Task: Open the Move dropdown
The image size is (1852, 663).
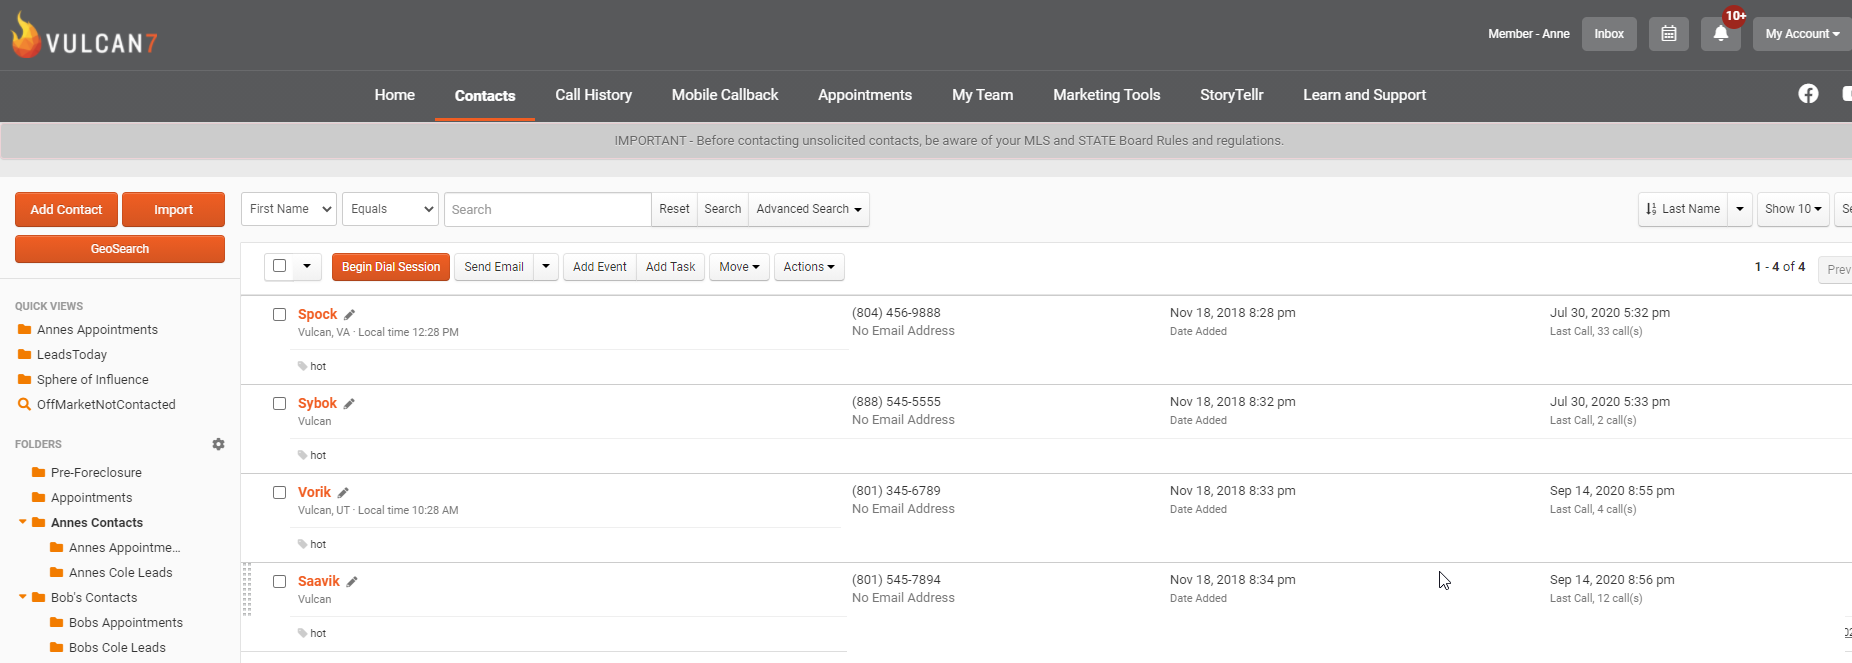Action: point(739,267)
